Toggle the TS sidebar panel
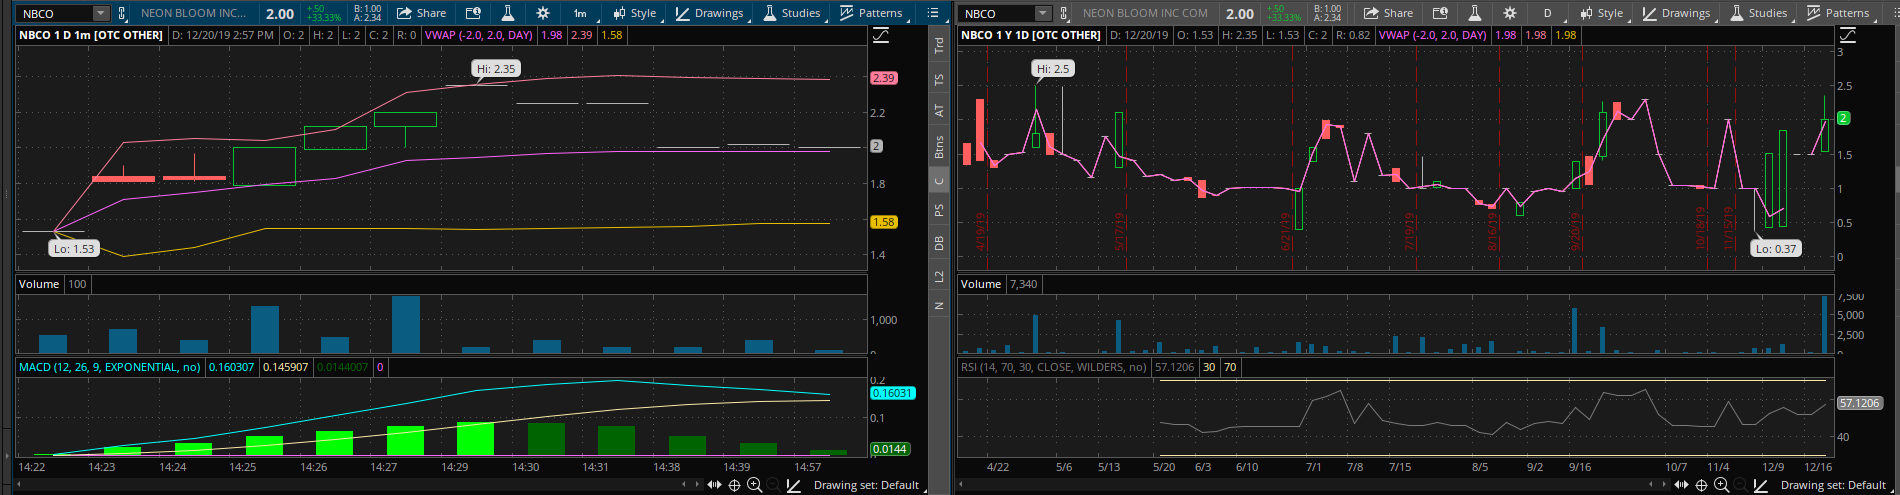The image size is (1900, 495). pos(939,79)
